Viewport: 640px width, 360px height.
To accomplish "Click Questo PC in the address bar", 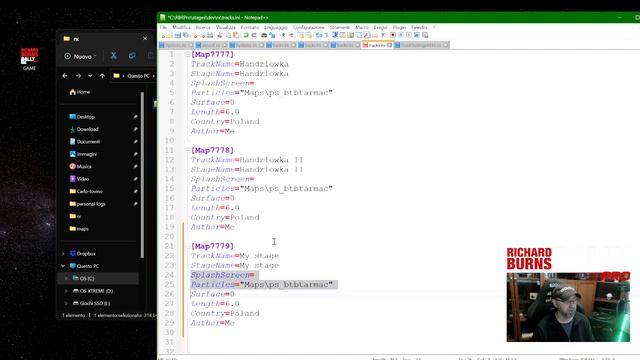I will 138,76.
